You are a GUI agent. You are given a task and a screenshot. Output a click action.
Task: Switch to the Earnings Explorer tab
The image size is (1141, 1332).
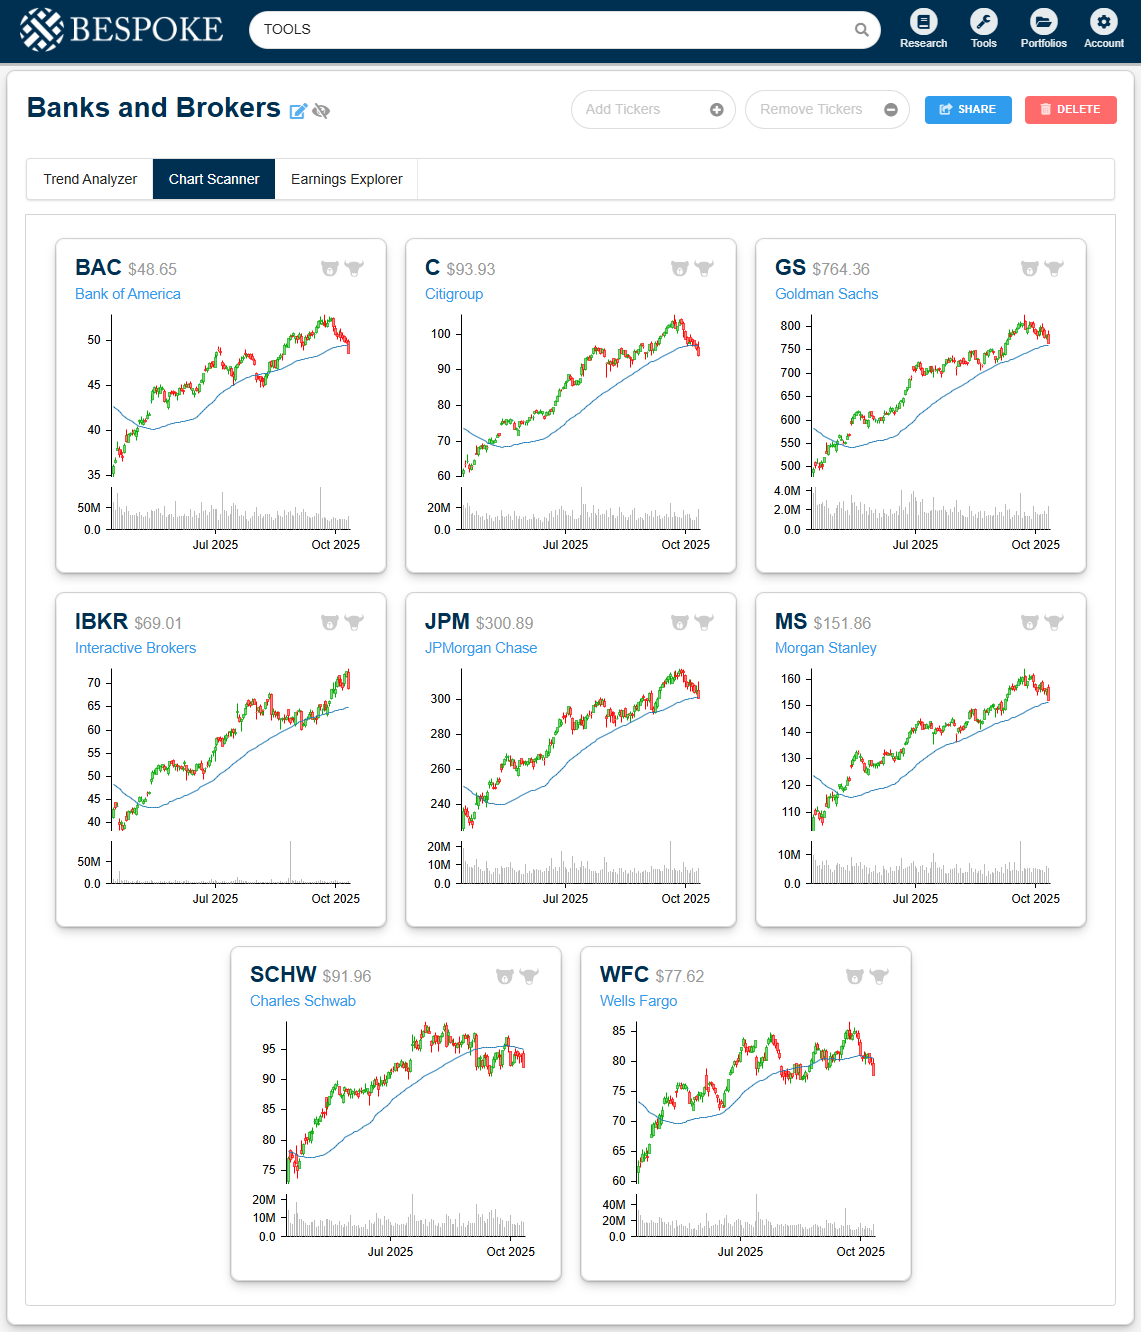click(x=346, y=179)
